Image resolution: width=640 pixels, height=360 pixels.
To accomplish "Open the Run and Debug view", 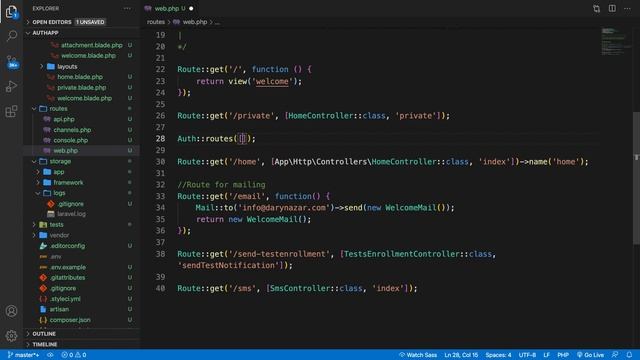I will pyautogui.click(x=11, y=87).
